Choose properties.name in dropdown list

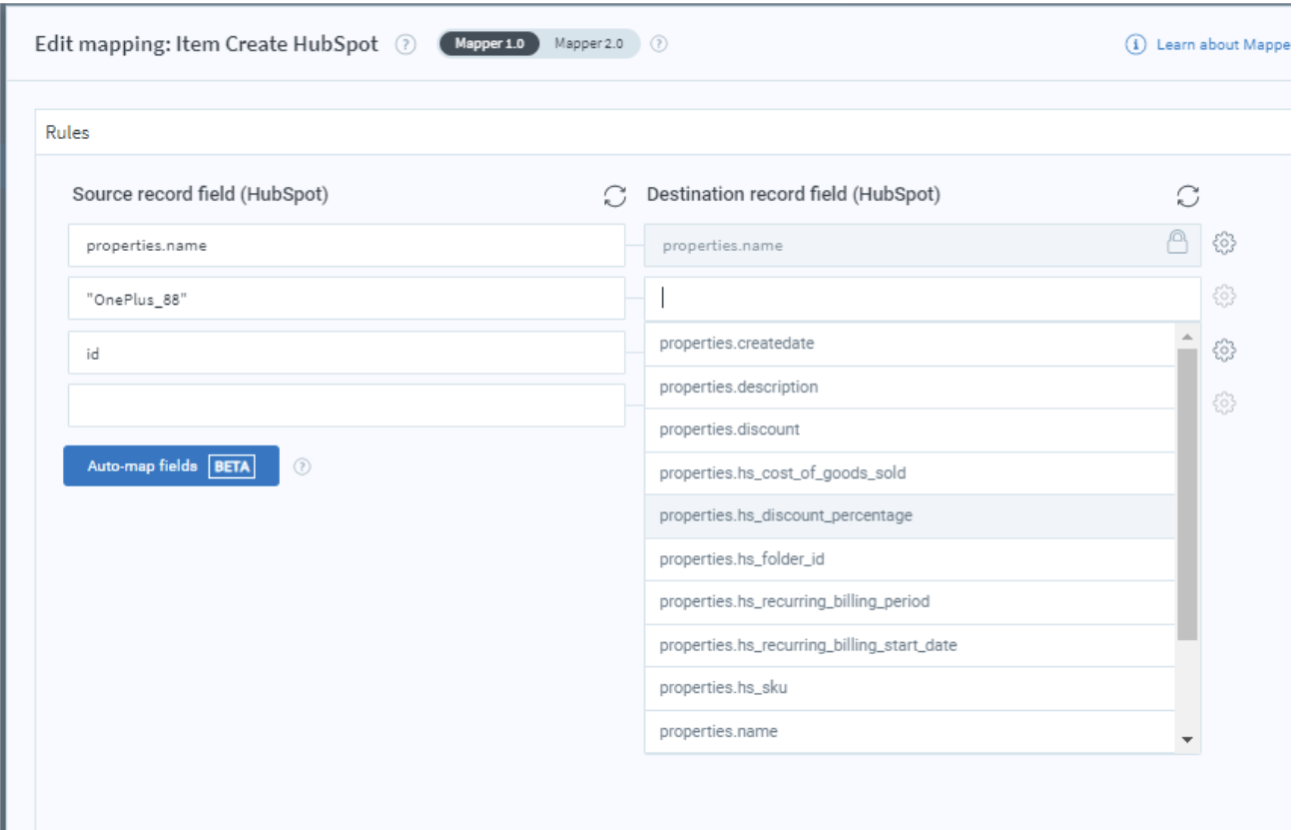point(909,731)
